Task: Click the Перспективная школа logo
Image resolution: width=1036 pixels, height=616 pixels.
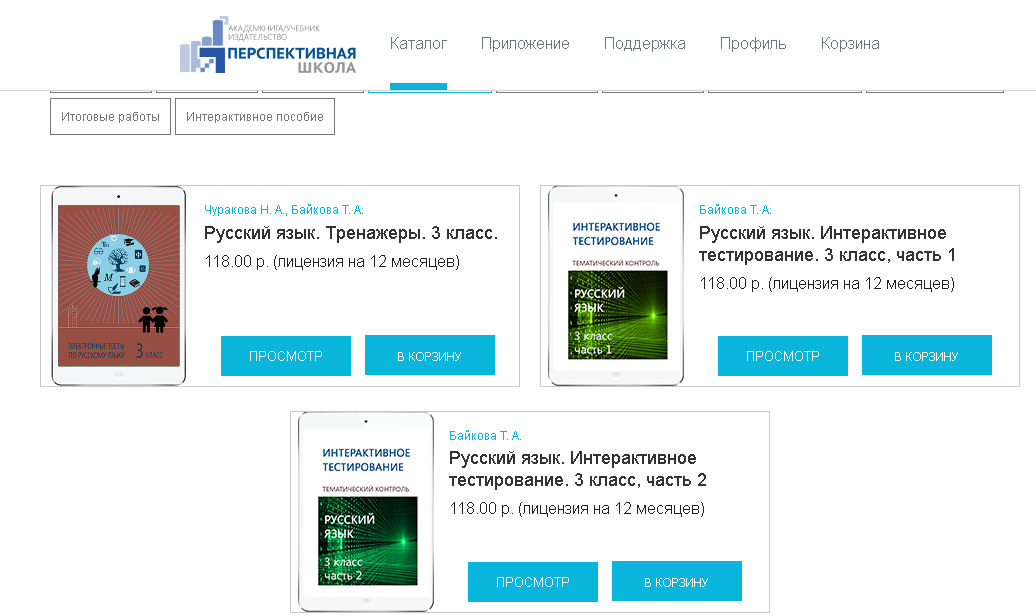Action: [268, 48]
